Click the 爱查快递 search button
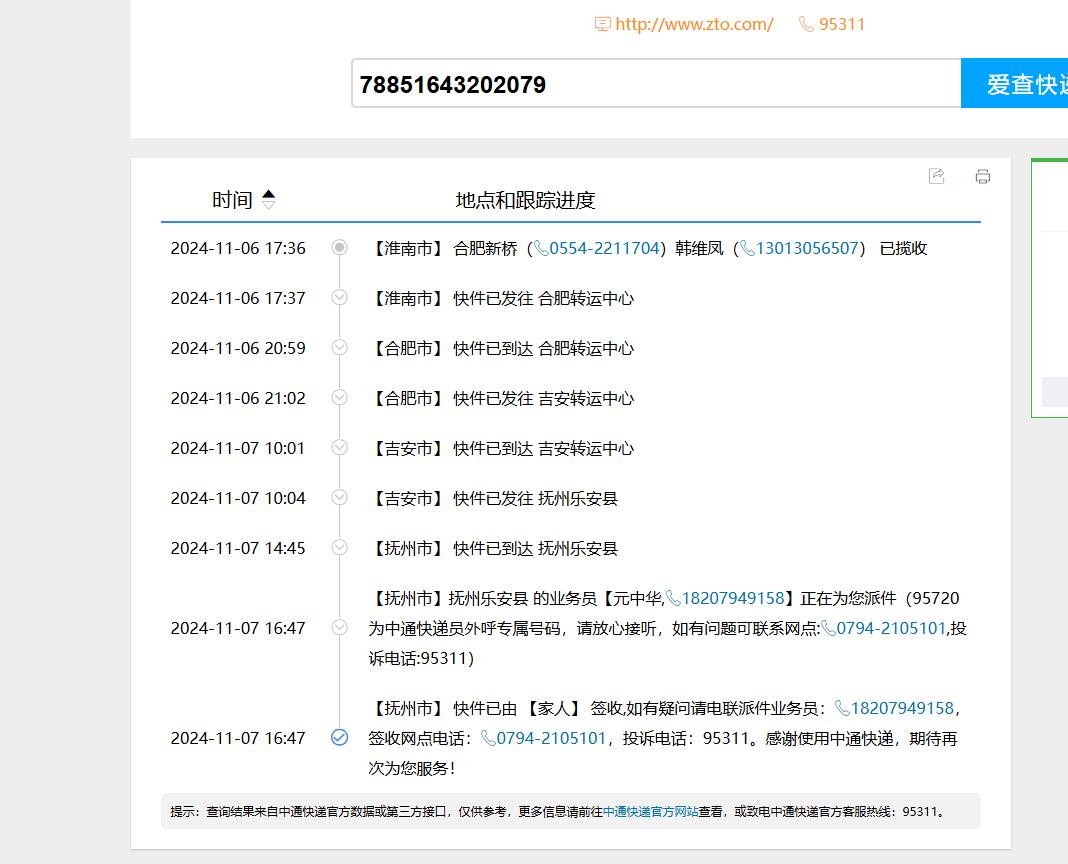1068x864 pixels. [1014, 83]
